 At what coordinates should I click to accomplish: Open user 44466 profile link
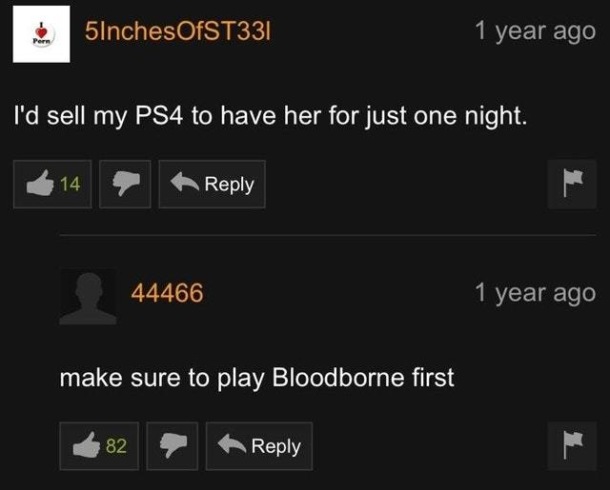tap(167, 293)
